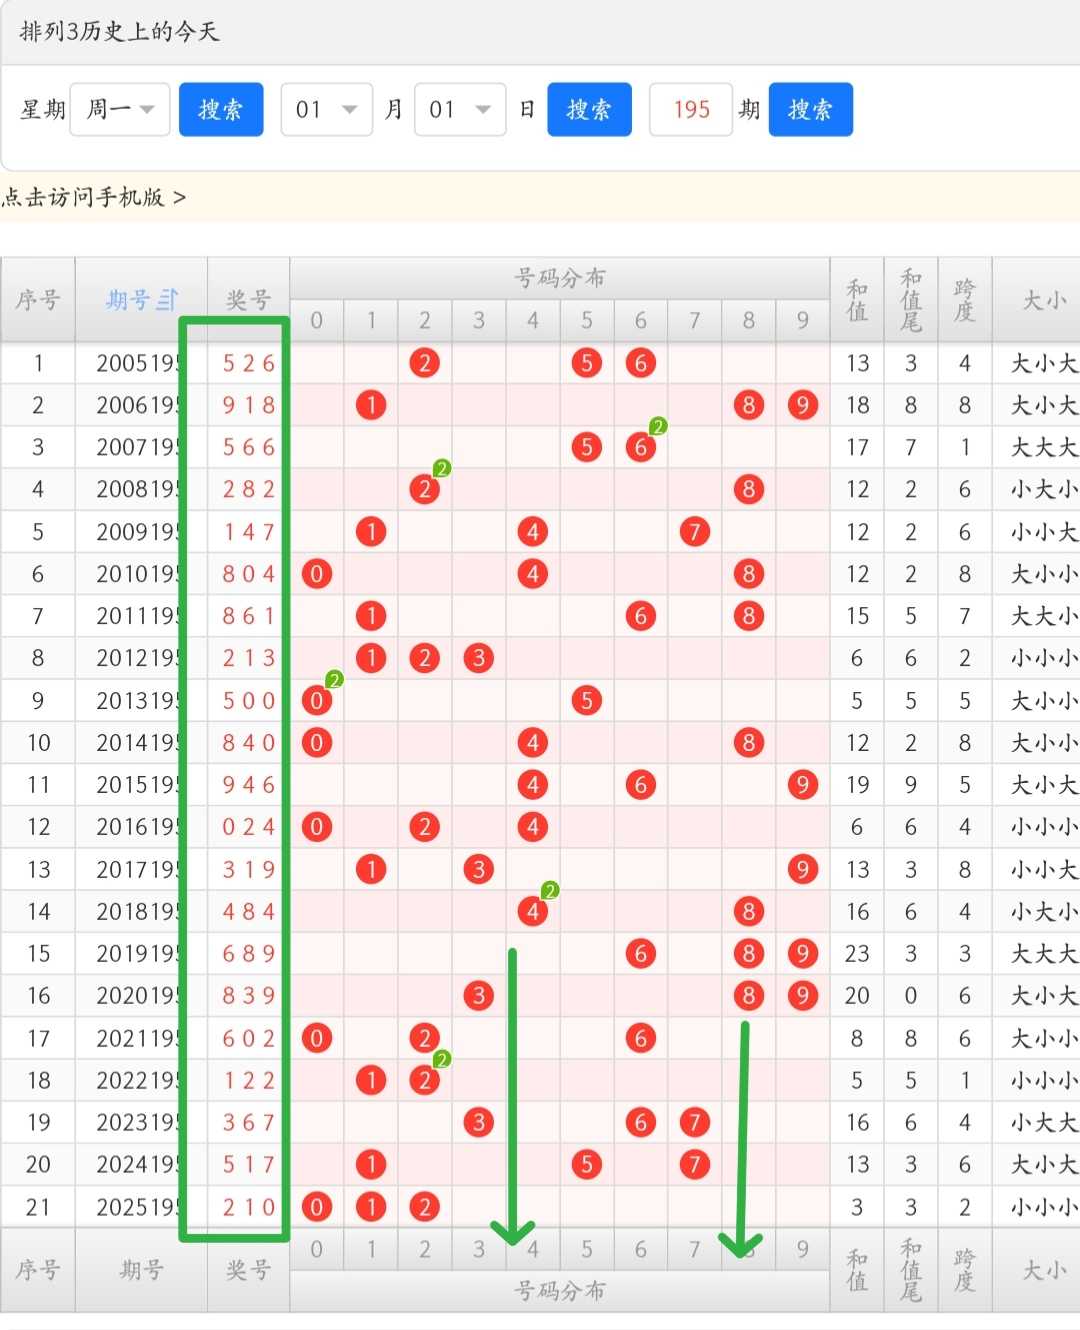The width and height of the screenshot is (1080, 1330).
Task: Expand the month dropdown before 月
Action: pos(327,109)
